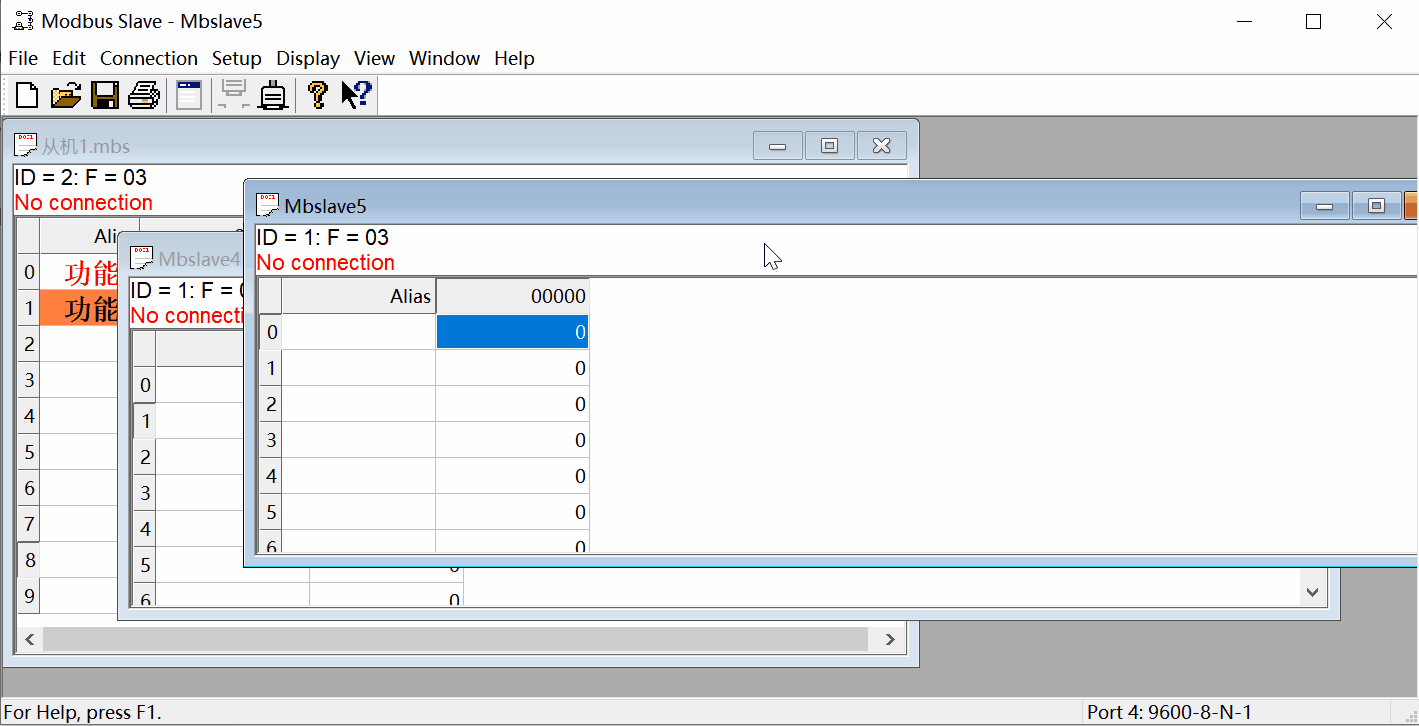Image resolution: width=1419 pixels, height=726 pixels.
Task: Click row header 5 in Mbslave5 table
Action: coord(271,512)
